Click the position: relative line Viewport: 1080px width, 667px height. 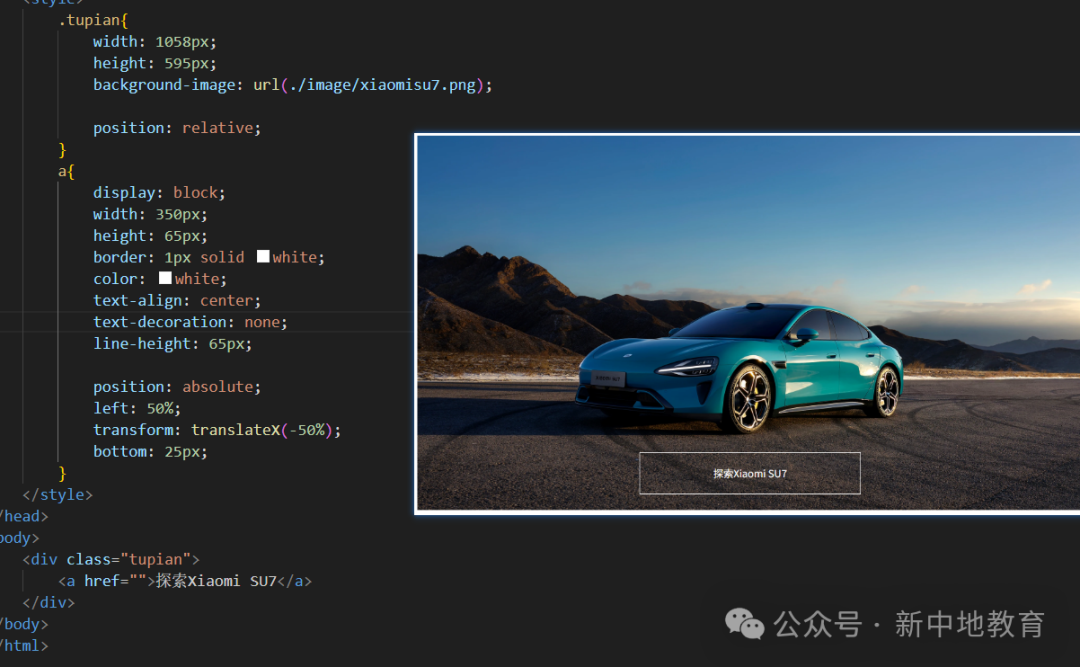coord(177,127)
